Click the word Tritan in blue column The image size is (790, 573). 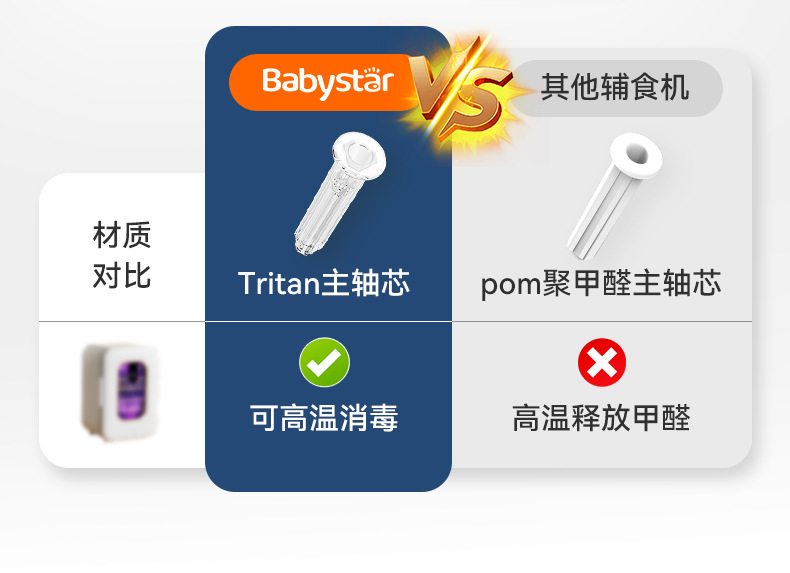279,283
